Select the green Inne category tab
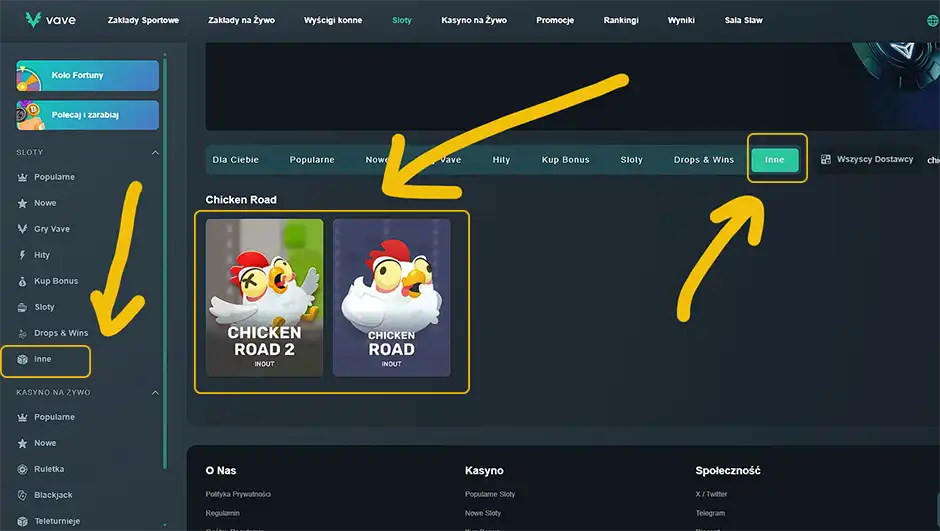The height and width of the screenshot is (531, 940). (775, 160)
